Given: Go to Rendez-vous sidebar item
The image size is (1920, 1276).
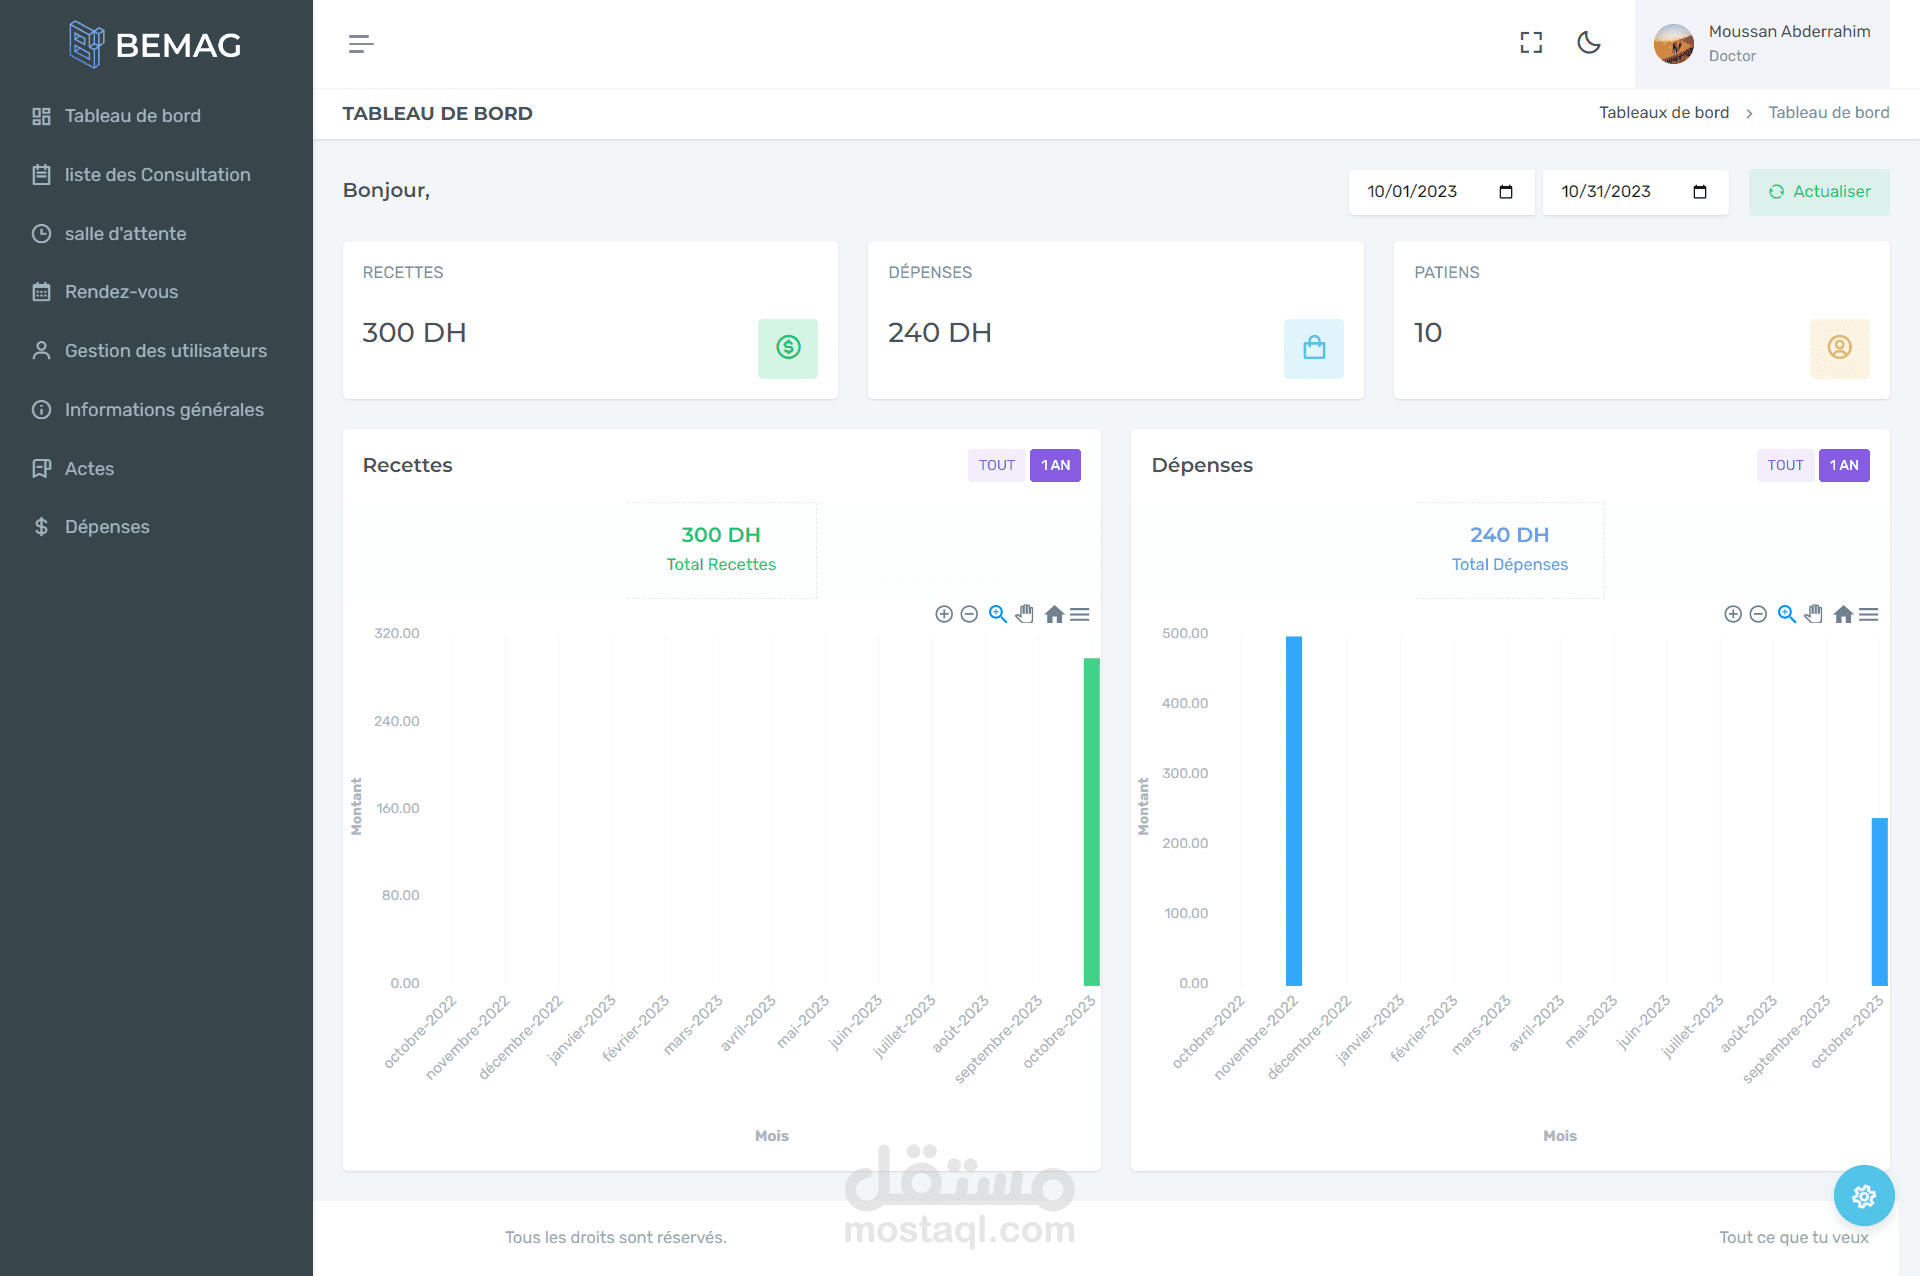Looking at the screenshot, I should click(121, 292).
